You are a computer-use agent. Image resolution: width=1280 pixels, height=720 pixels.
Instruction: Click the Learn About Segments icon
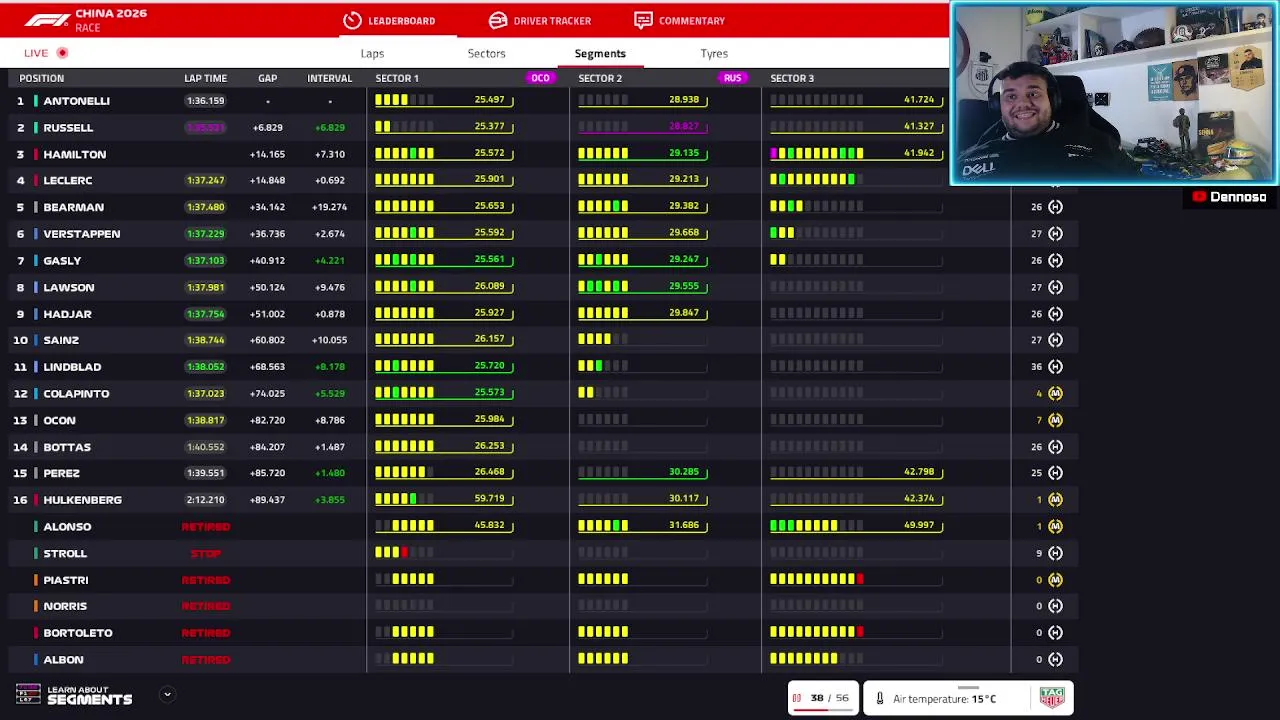(x=28, y=694)
